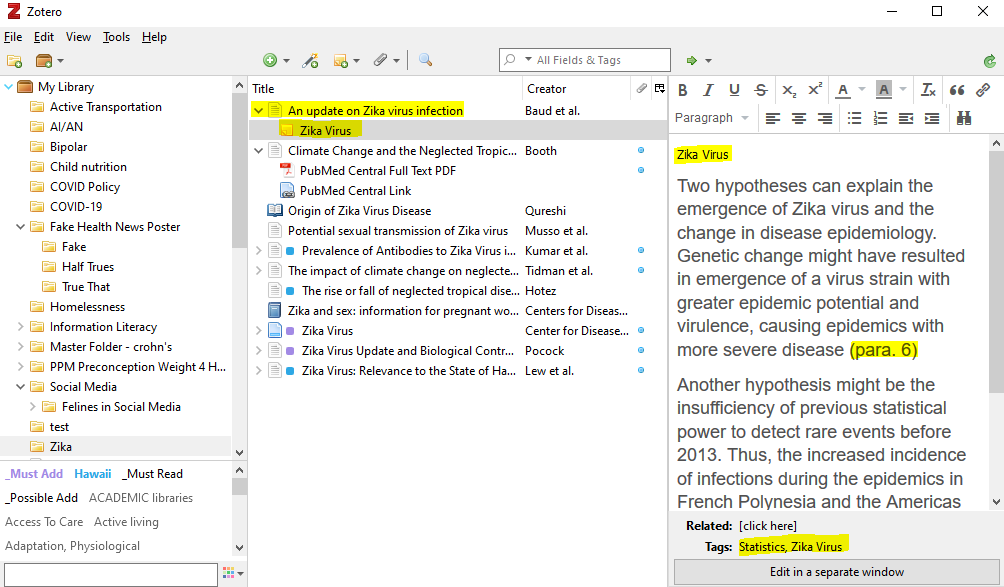Viewport: 1004px width, 587px height.
Task: Click the green New Item icon
Action: click(270, 60)
